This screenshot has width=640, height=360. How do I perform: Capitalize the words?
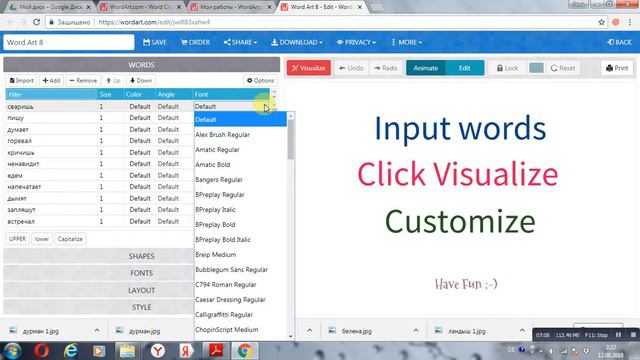[70, 239]
